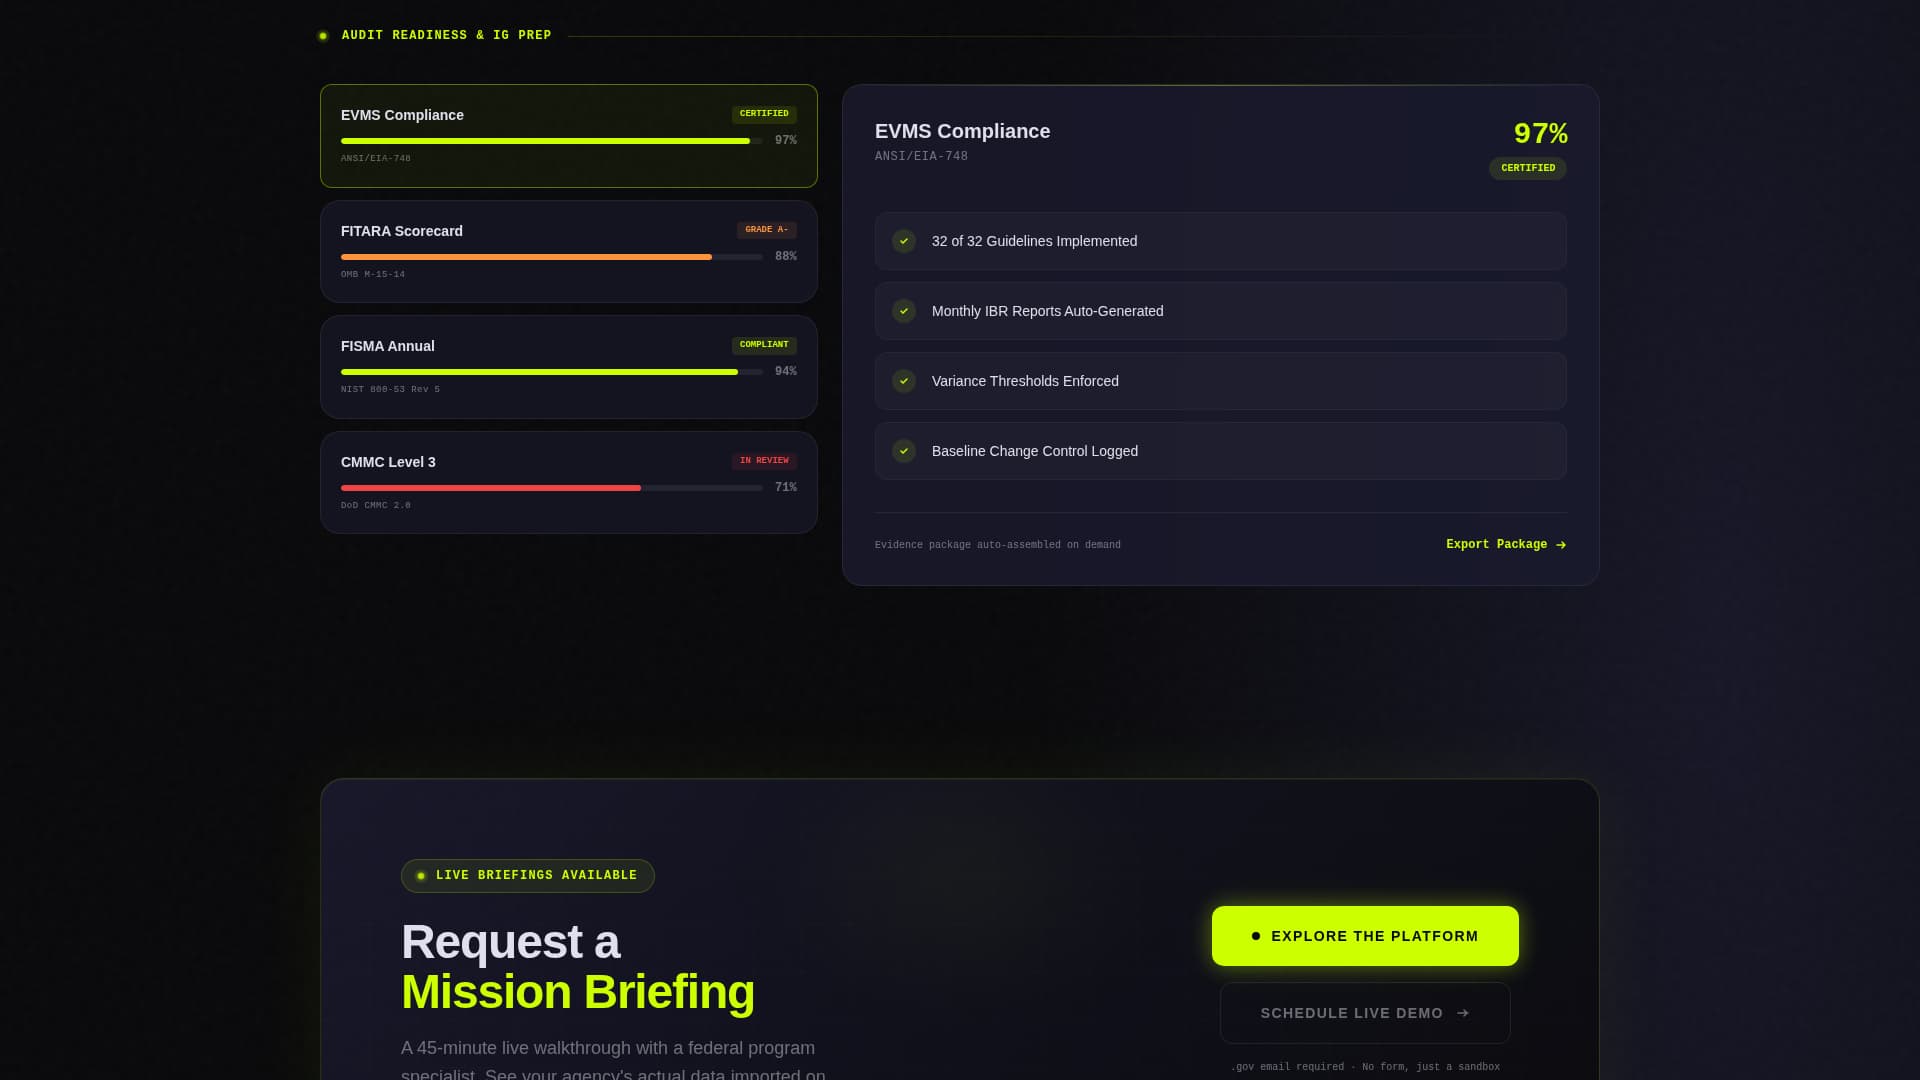Click the Audit Readiness & IG Prep heading
The height and width of the screenshot is (1080, 1920).
(446, 35)
